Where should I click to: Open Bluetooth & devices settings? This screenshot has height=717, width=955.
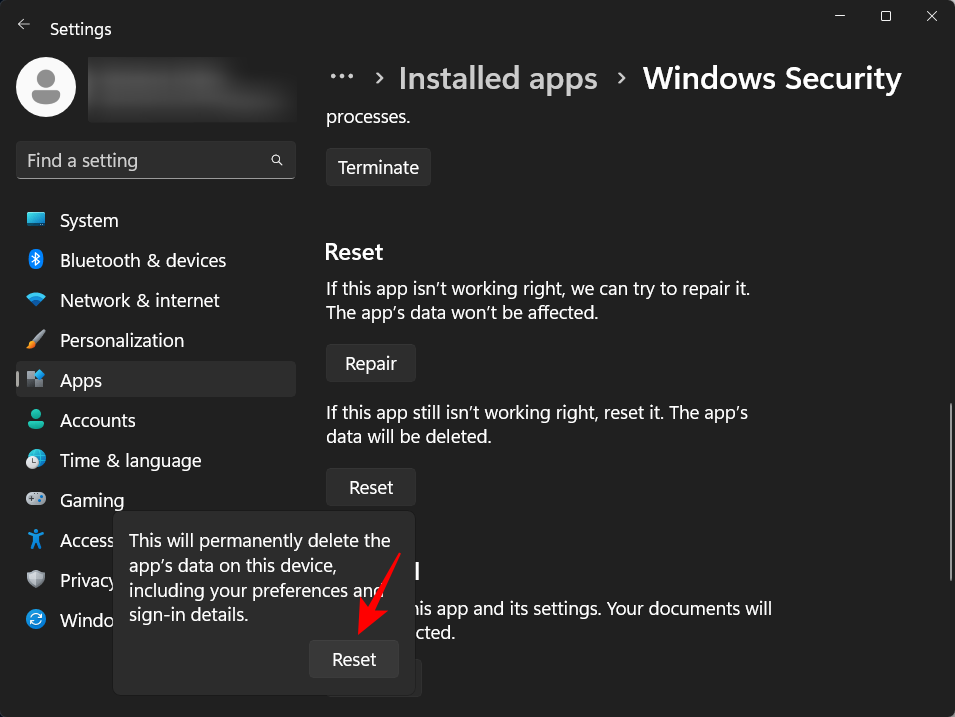[x=34, y=260]
